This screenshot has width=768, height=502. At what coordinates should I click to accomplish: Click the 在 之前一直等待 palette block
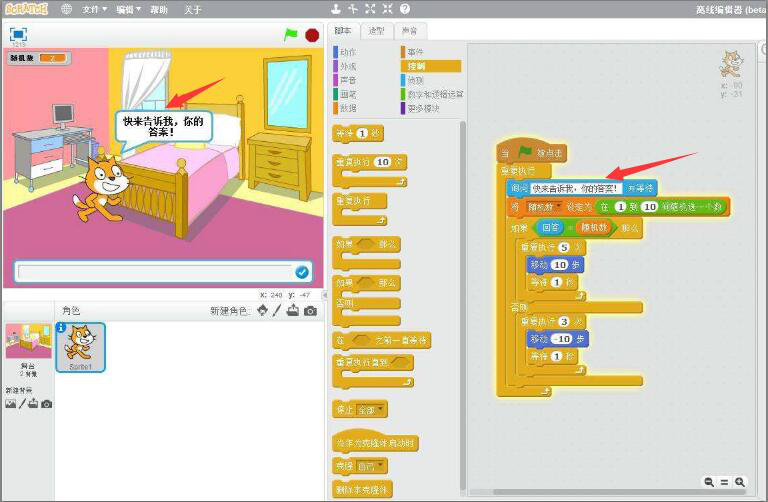click(382, 340)
